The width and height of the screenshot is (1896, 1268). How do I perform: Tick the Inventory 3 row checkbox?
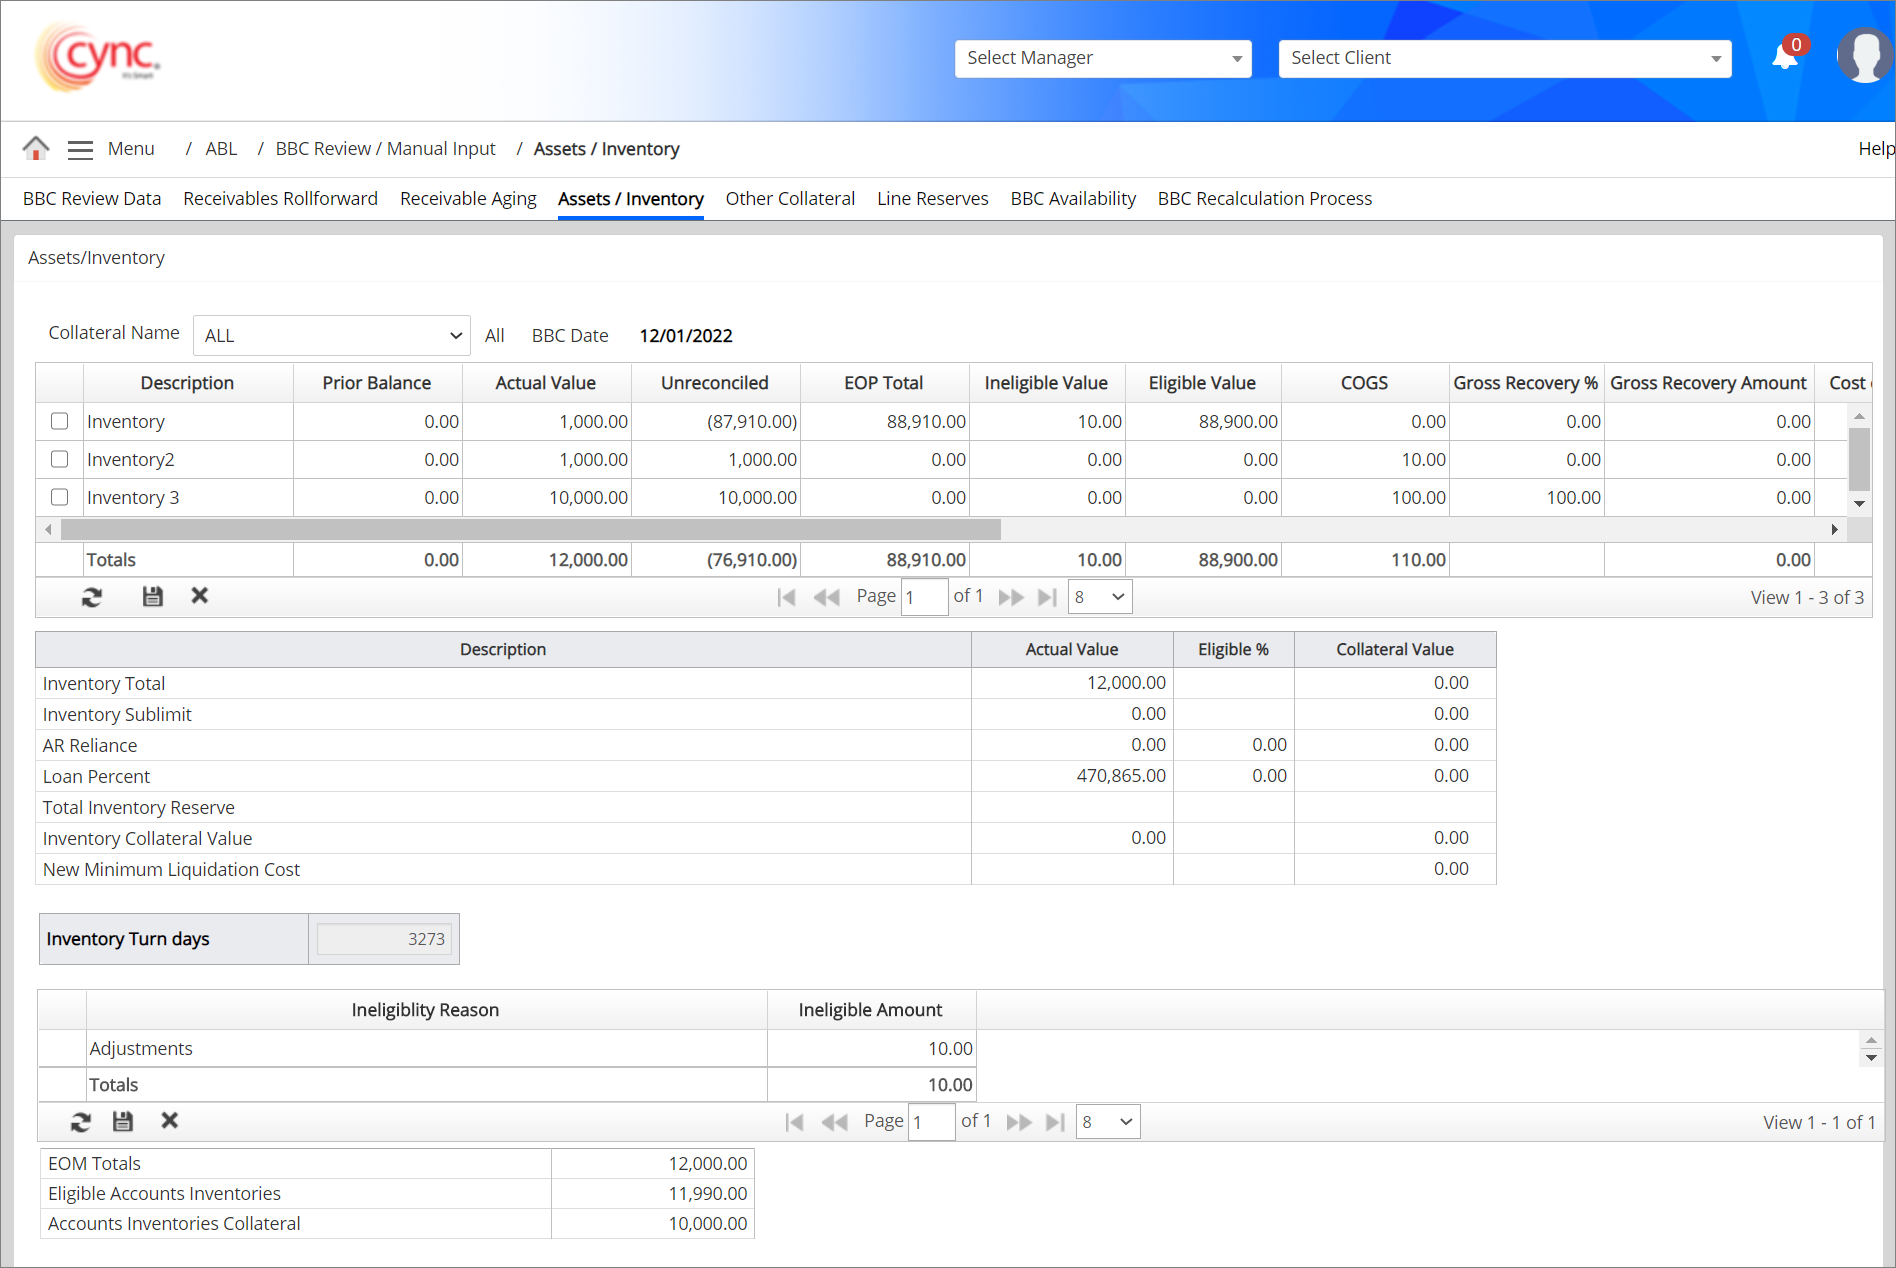(x=60, y=497)
